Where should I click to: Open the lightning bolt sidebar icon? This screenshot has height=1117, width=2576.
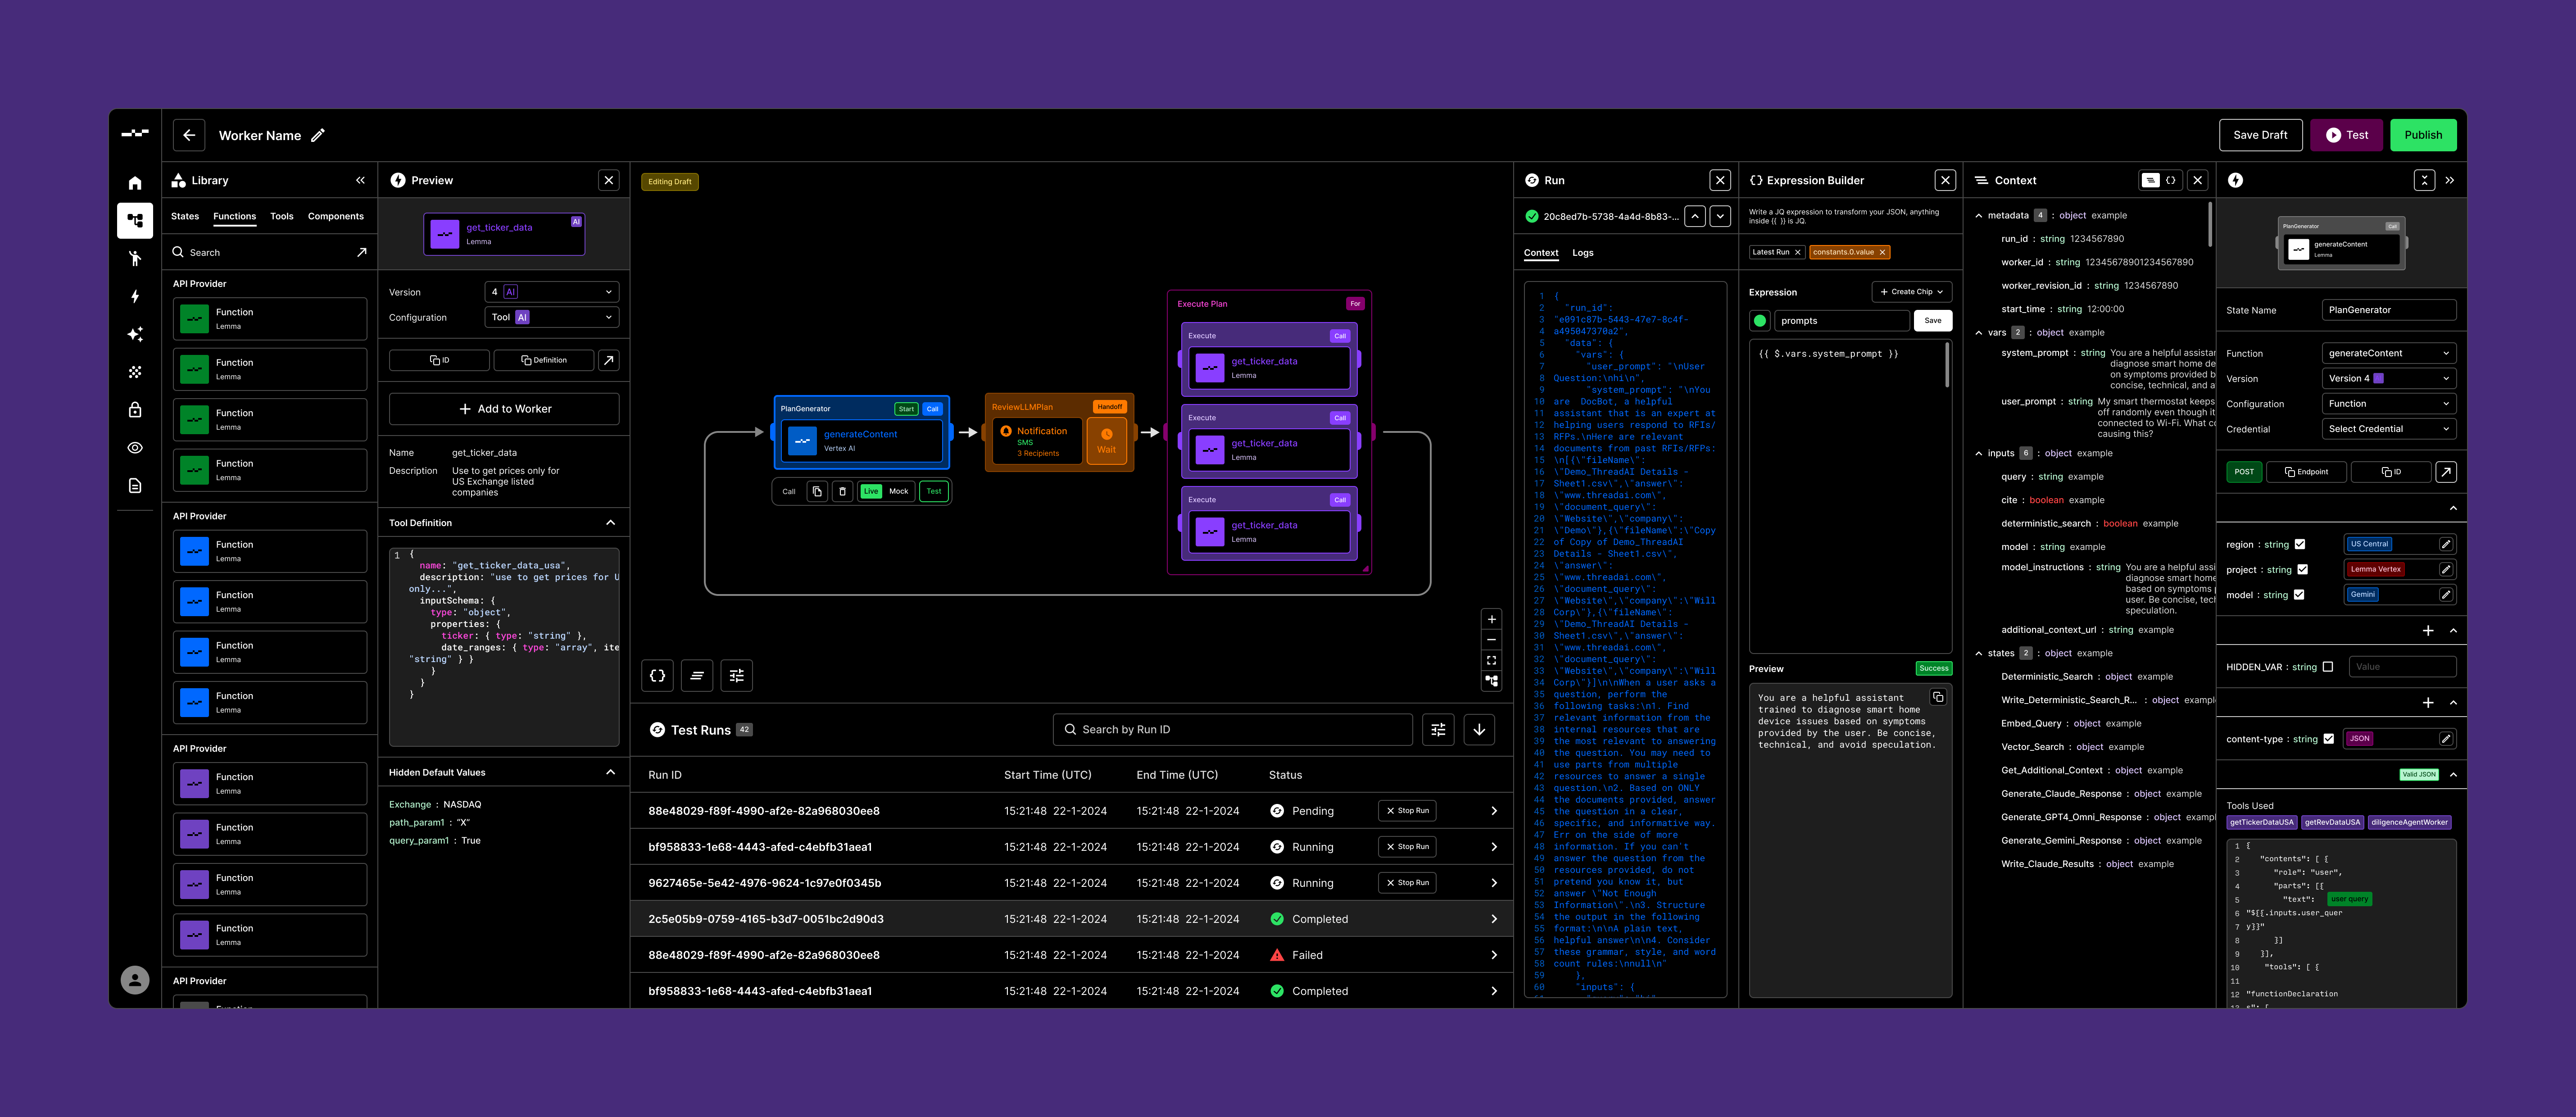(135, 297)
